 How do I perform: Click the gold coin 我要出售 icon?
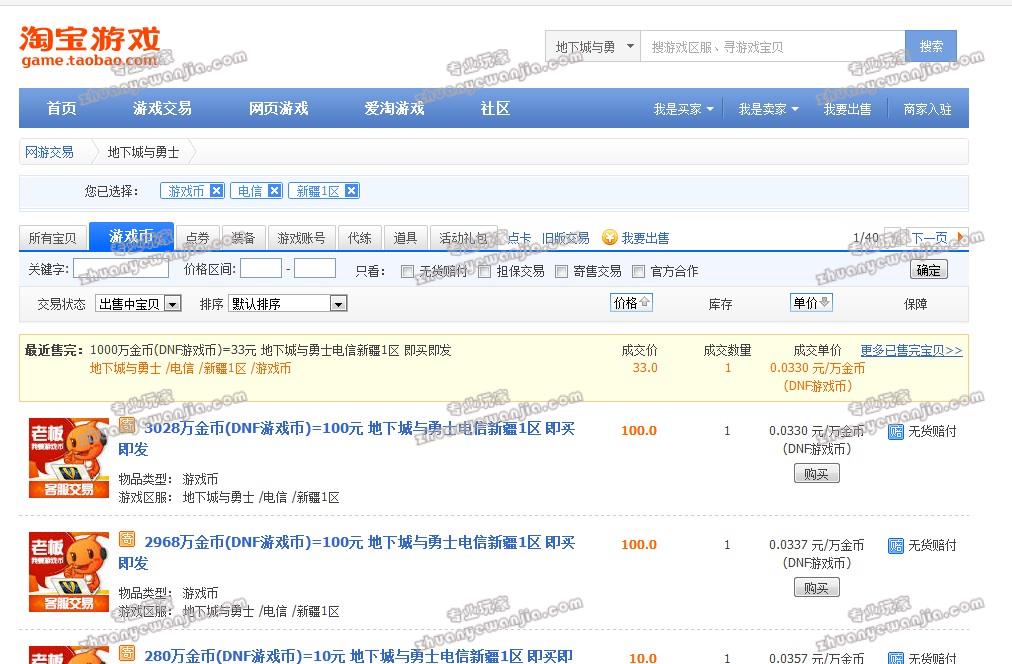(x=609, y=237)
